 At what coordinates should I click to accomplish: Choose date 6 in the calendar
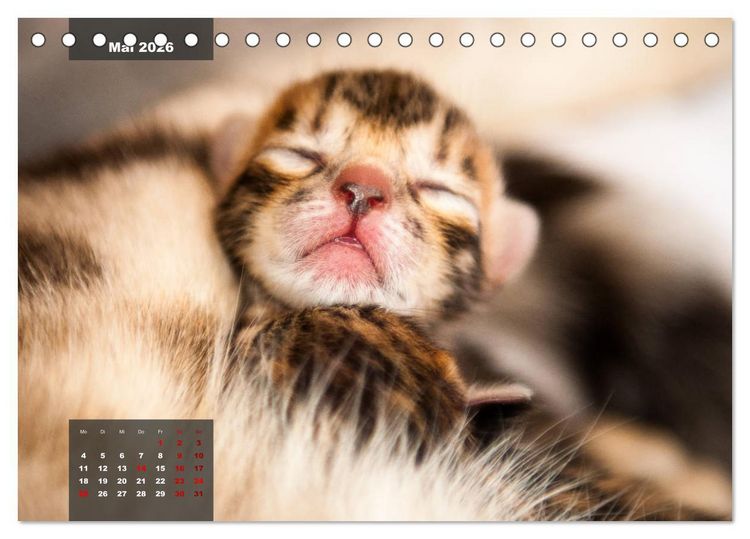click(122, 456)
